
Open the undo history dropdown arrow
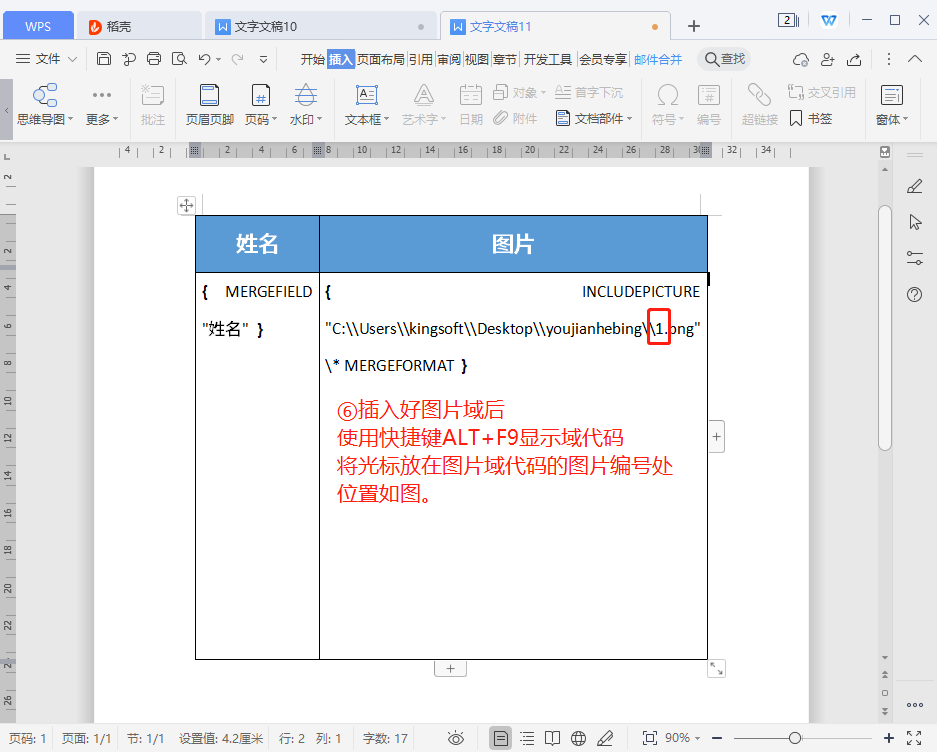point(219,59)
